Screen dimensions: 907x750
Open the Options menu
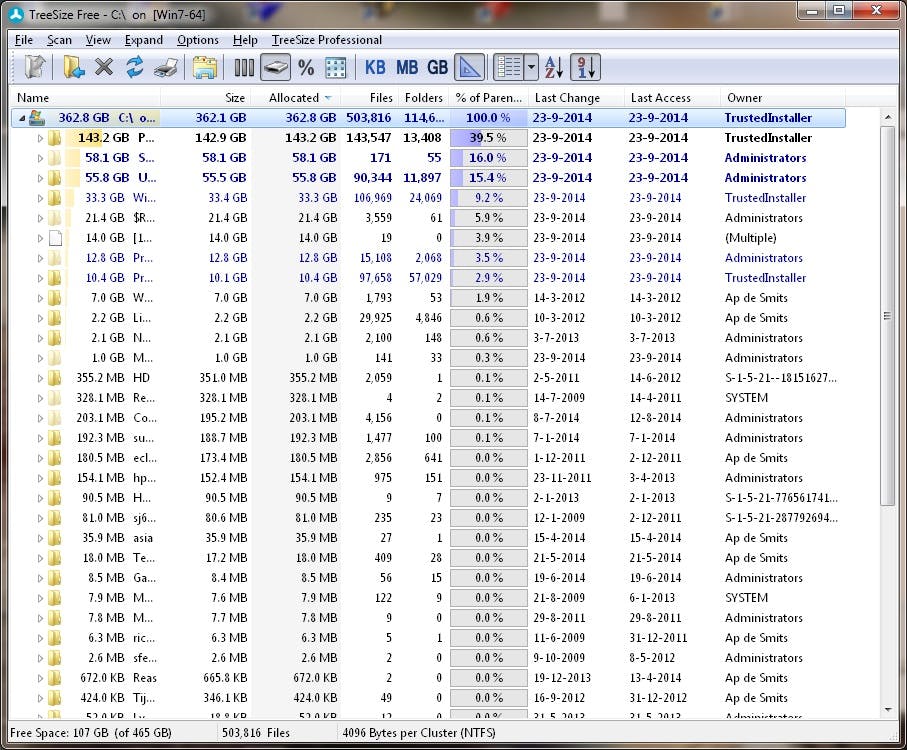[198, 40]
